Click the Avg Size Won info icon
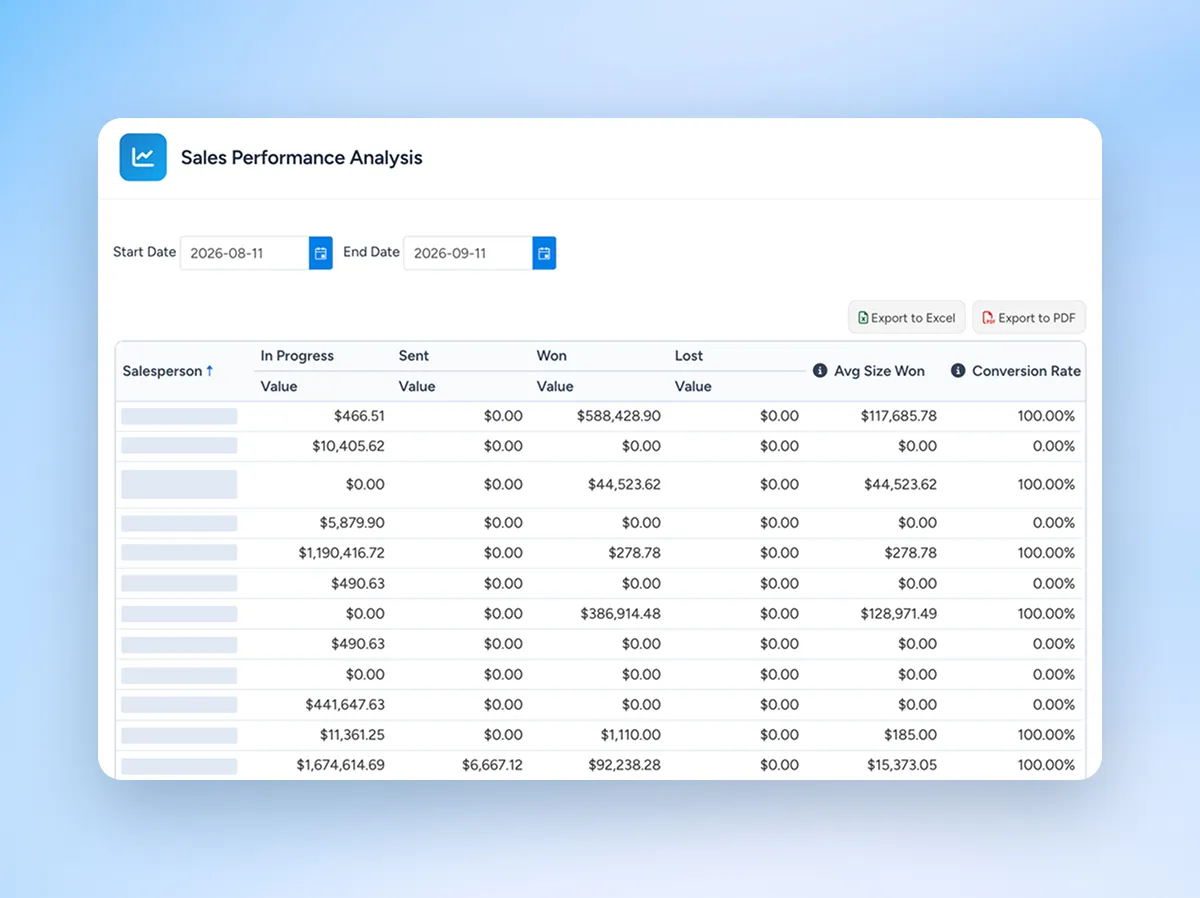Screen dimensions: 1200x898 pos(821,370)
